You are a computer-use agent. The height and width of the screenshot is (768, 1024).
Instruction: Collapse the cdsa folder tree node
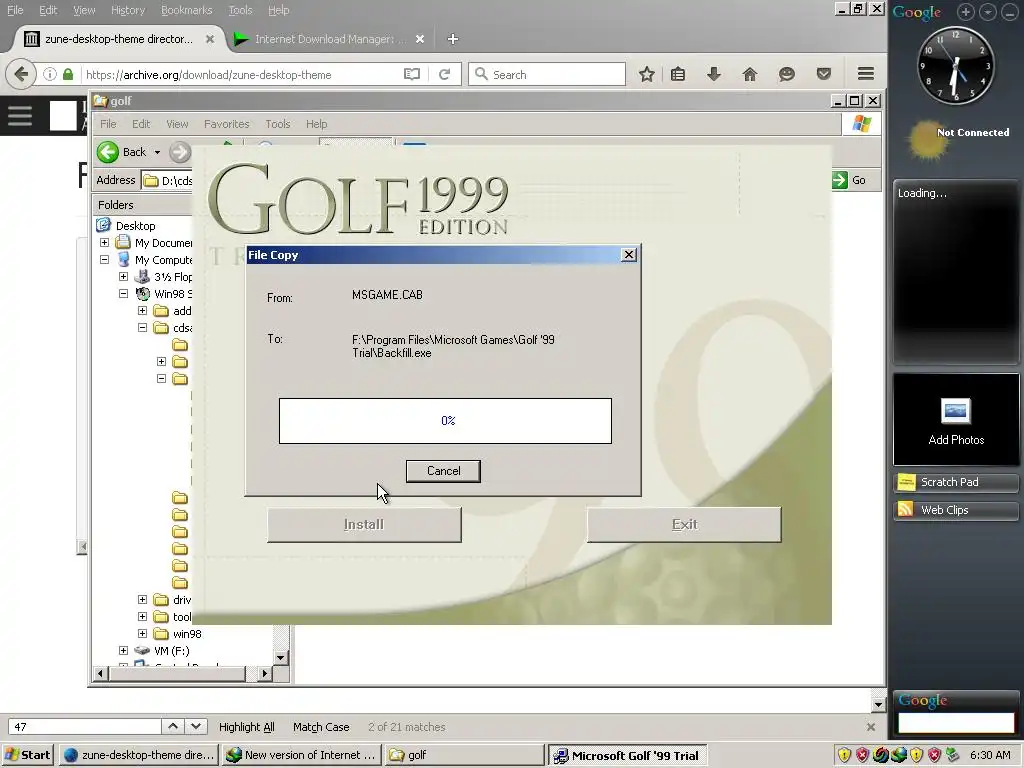pyautogui.click(x=142, y=328)
